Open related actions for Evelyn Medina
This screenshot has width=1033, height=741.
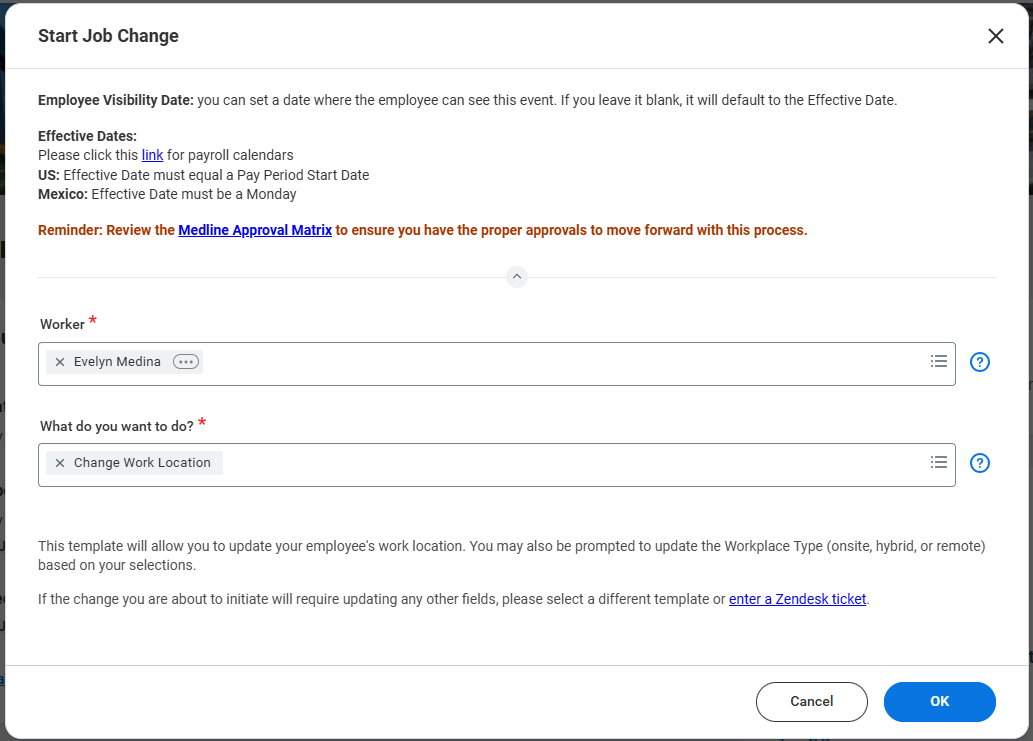click(x=186, y=362)
